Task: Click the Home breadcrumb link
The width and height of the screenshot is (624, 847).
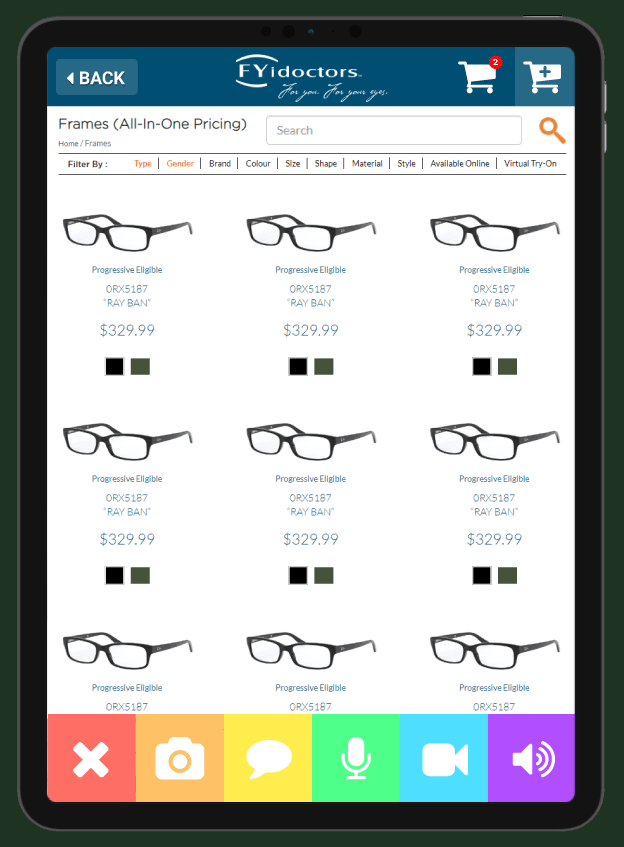Action: (68, 144)
